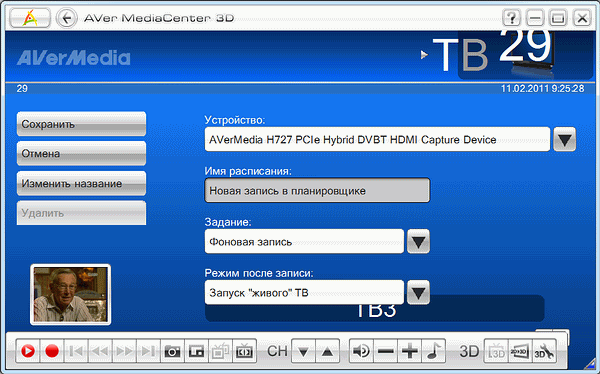Skip to next track button
This screenshot has width=600, height=374.
[148, 351]
